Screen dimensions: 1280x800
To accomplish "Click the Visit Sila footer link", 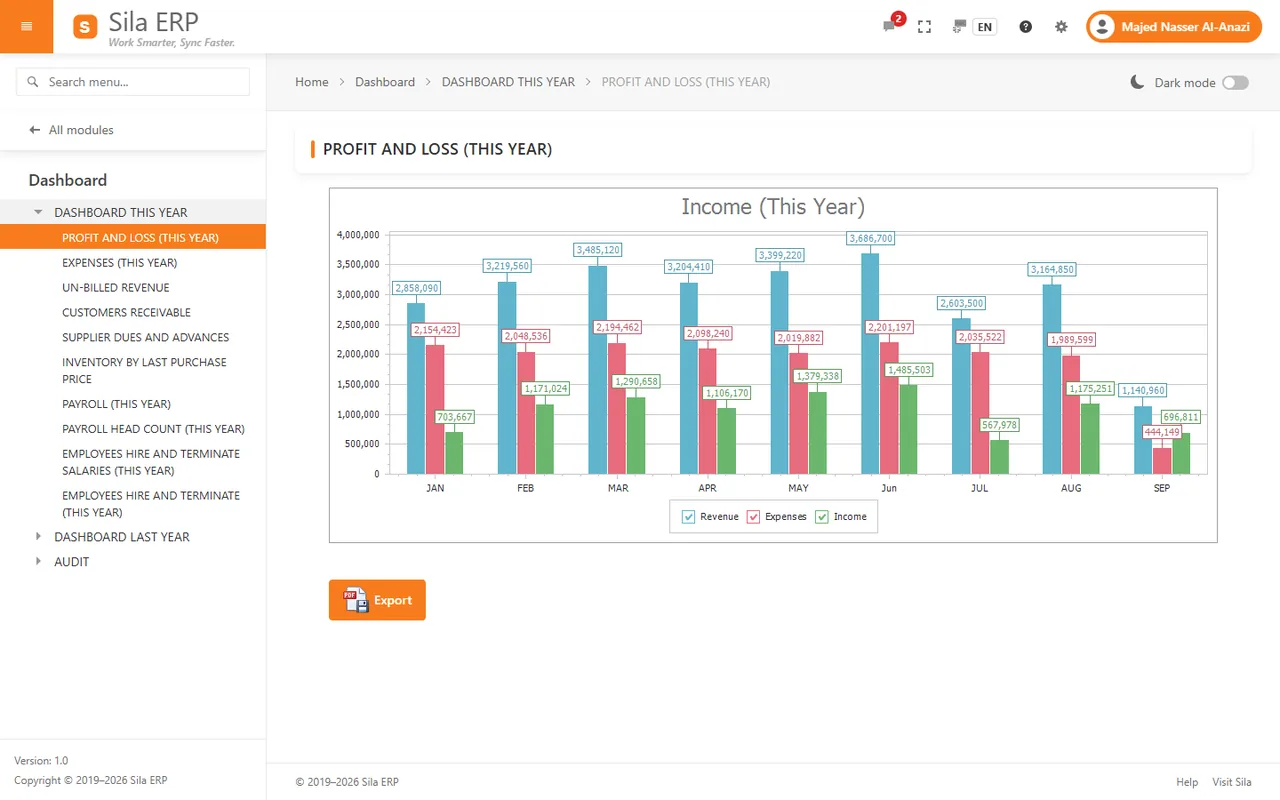I will (x=1232, y=782).
